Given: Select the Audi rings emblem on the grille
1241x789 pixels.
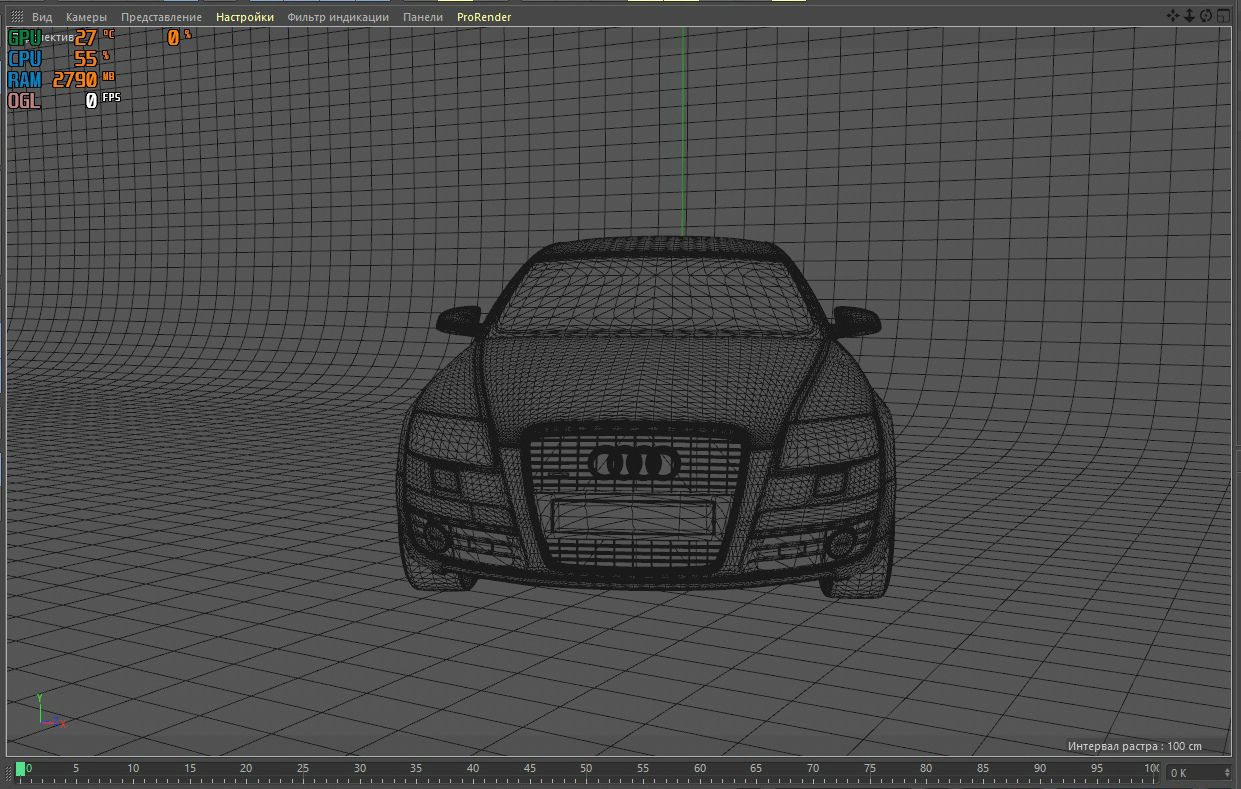Looking at the screenshot, I should tap(634, 462).
